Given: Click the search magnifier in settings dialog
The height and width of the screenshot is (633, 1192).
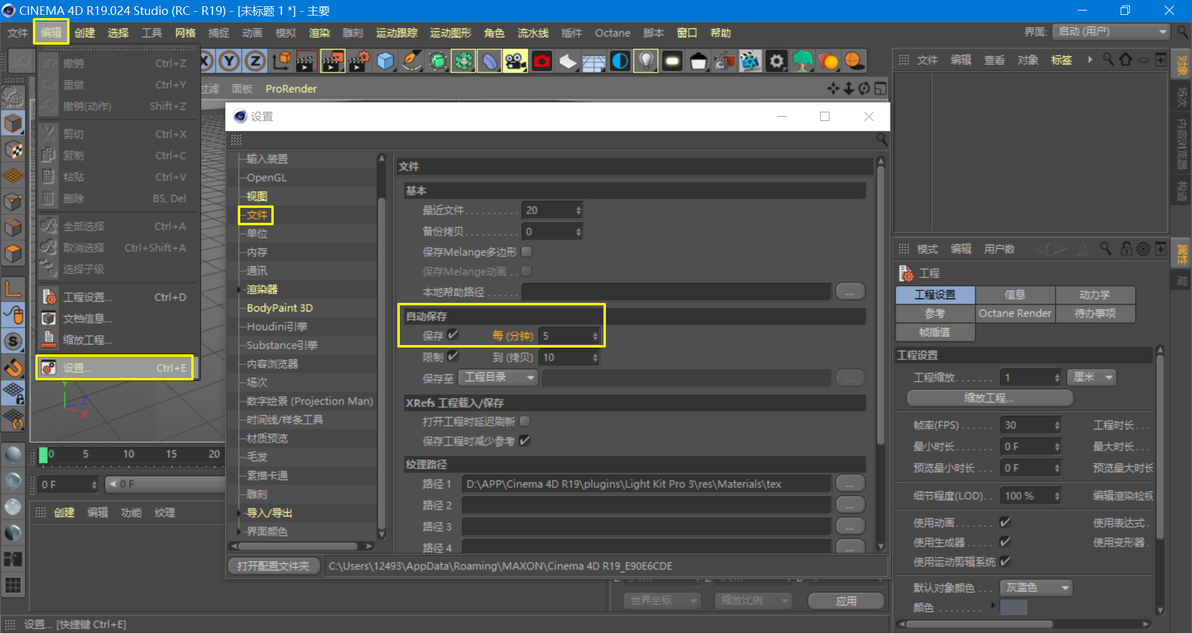Looking at the screenshot, I should tap(881, 140).
